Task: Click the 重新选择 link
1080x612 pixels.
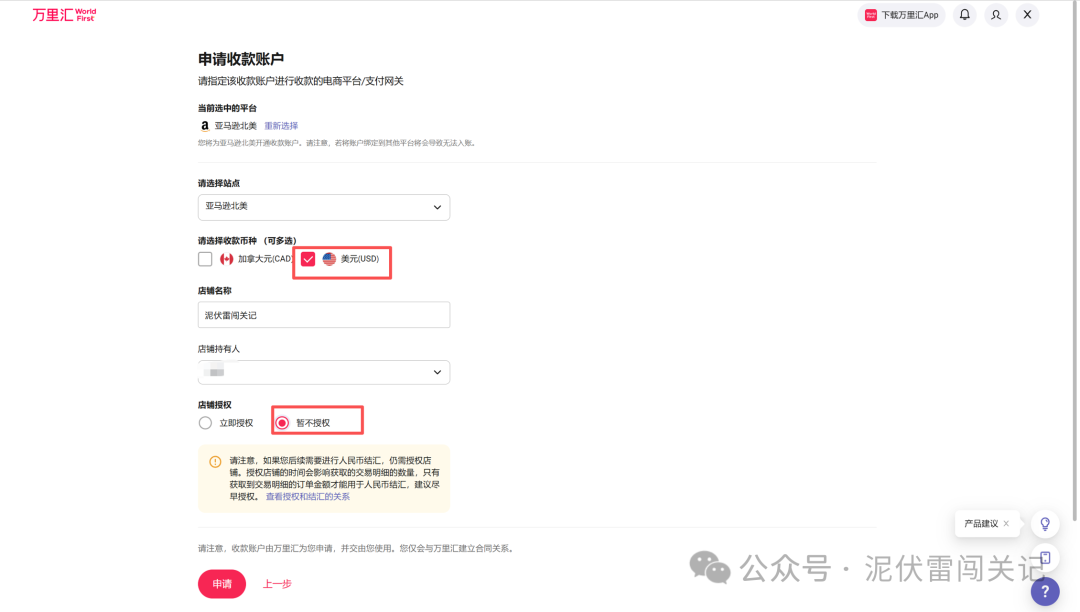Action: (279, 125)
